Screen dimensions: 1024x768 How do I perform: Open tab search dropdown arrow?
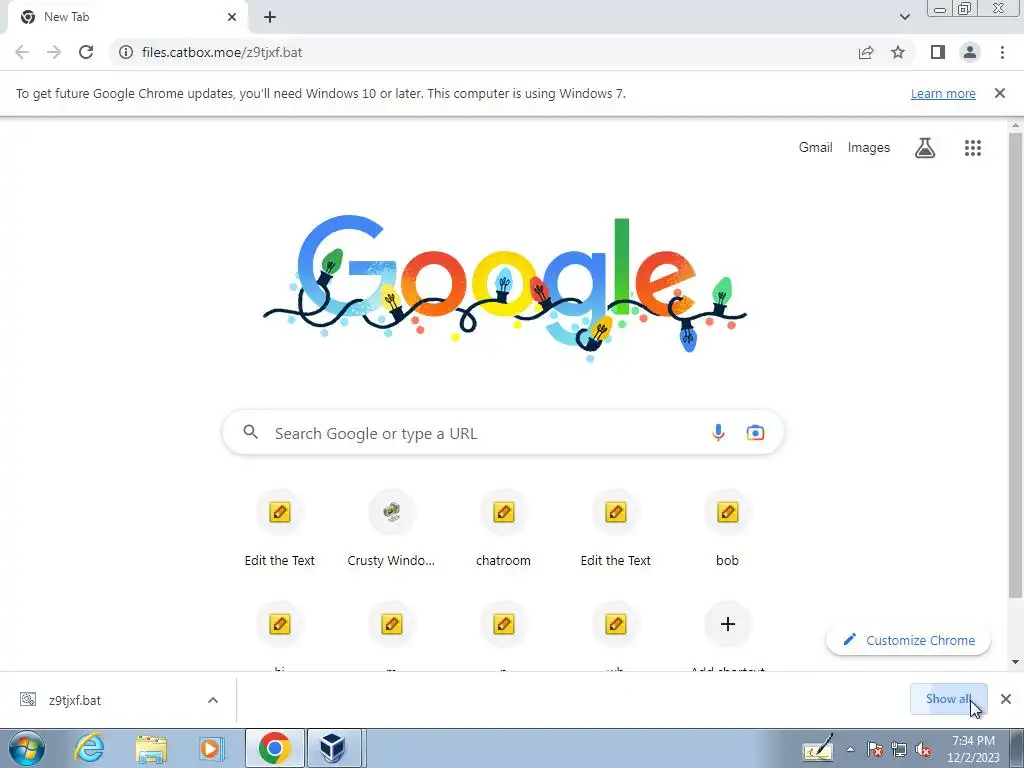904,17
